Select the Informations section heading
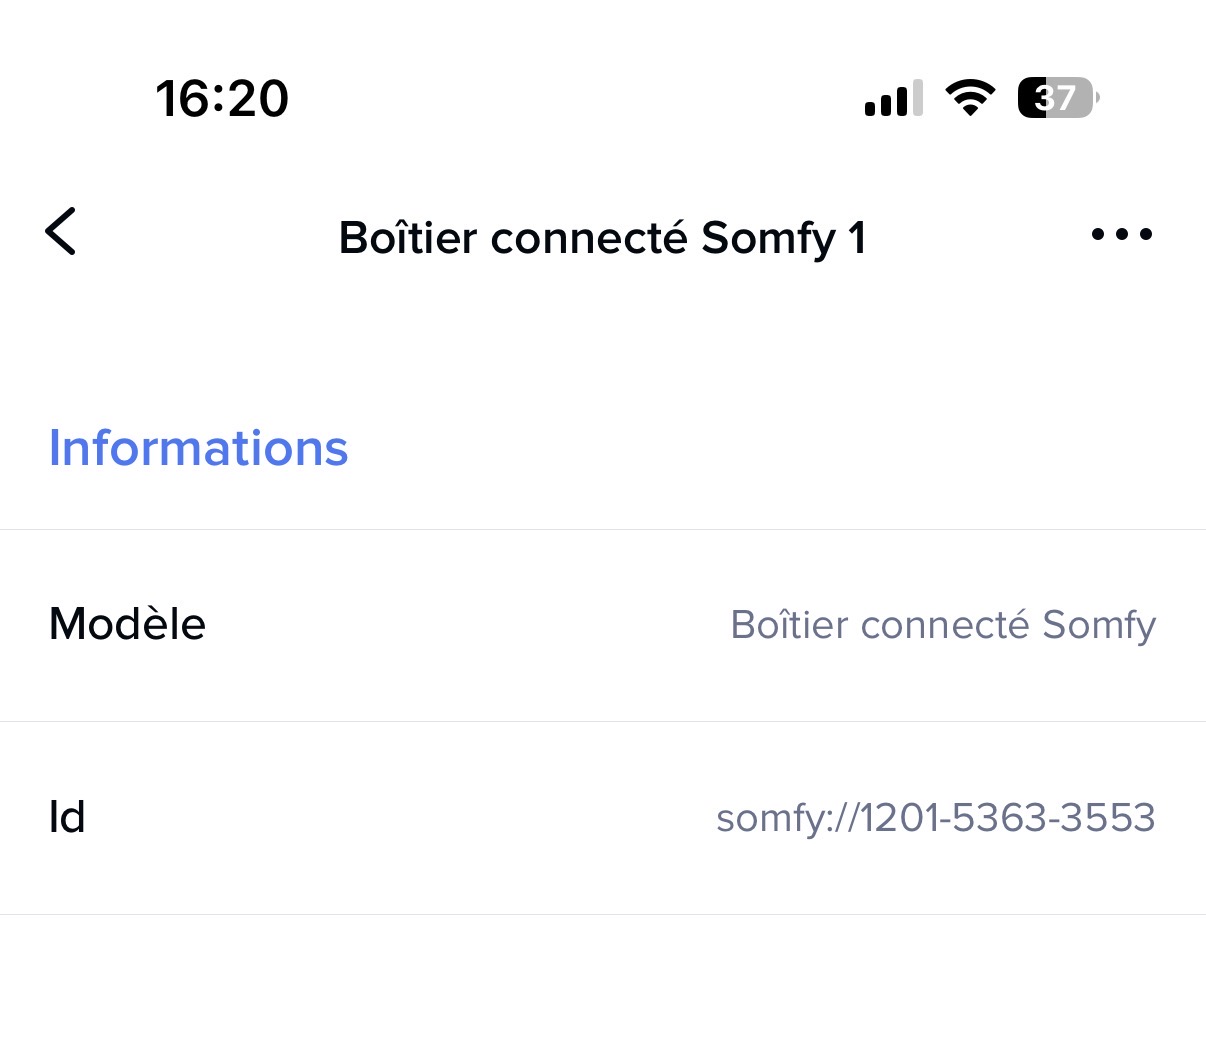Viewport: 1206px width, 1039px height. [198, 448]
